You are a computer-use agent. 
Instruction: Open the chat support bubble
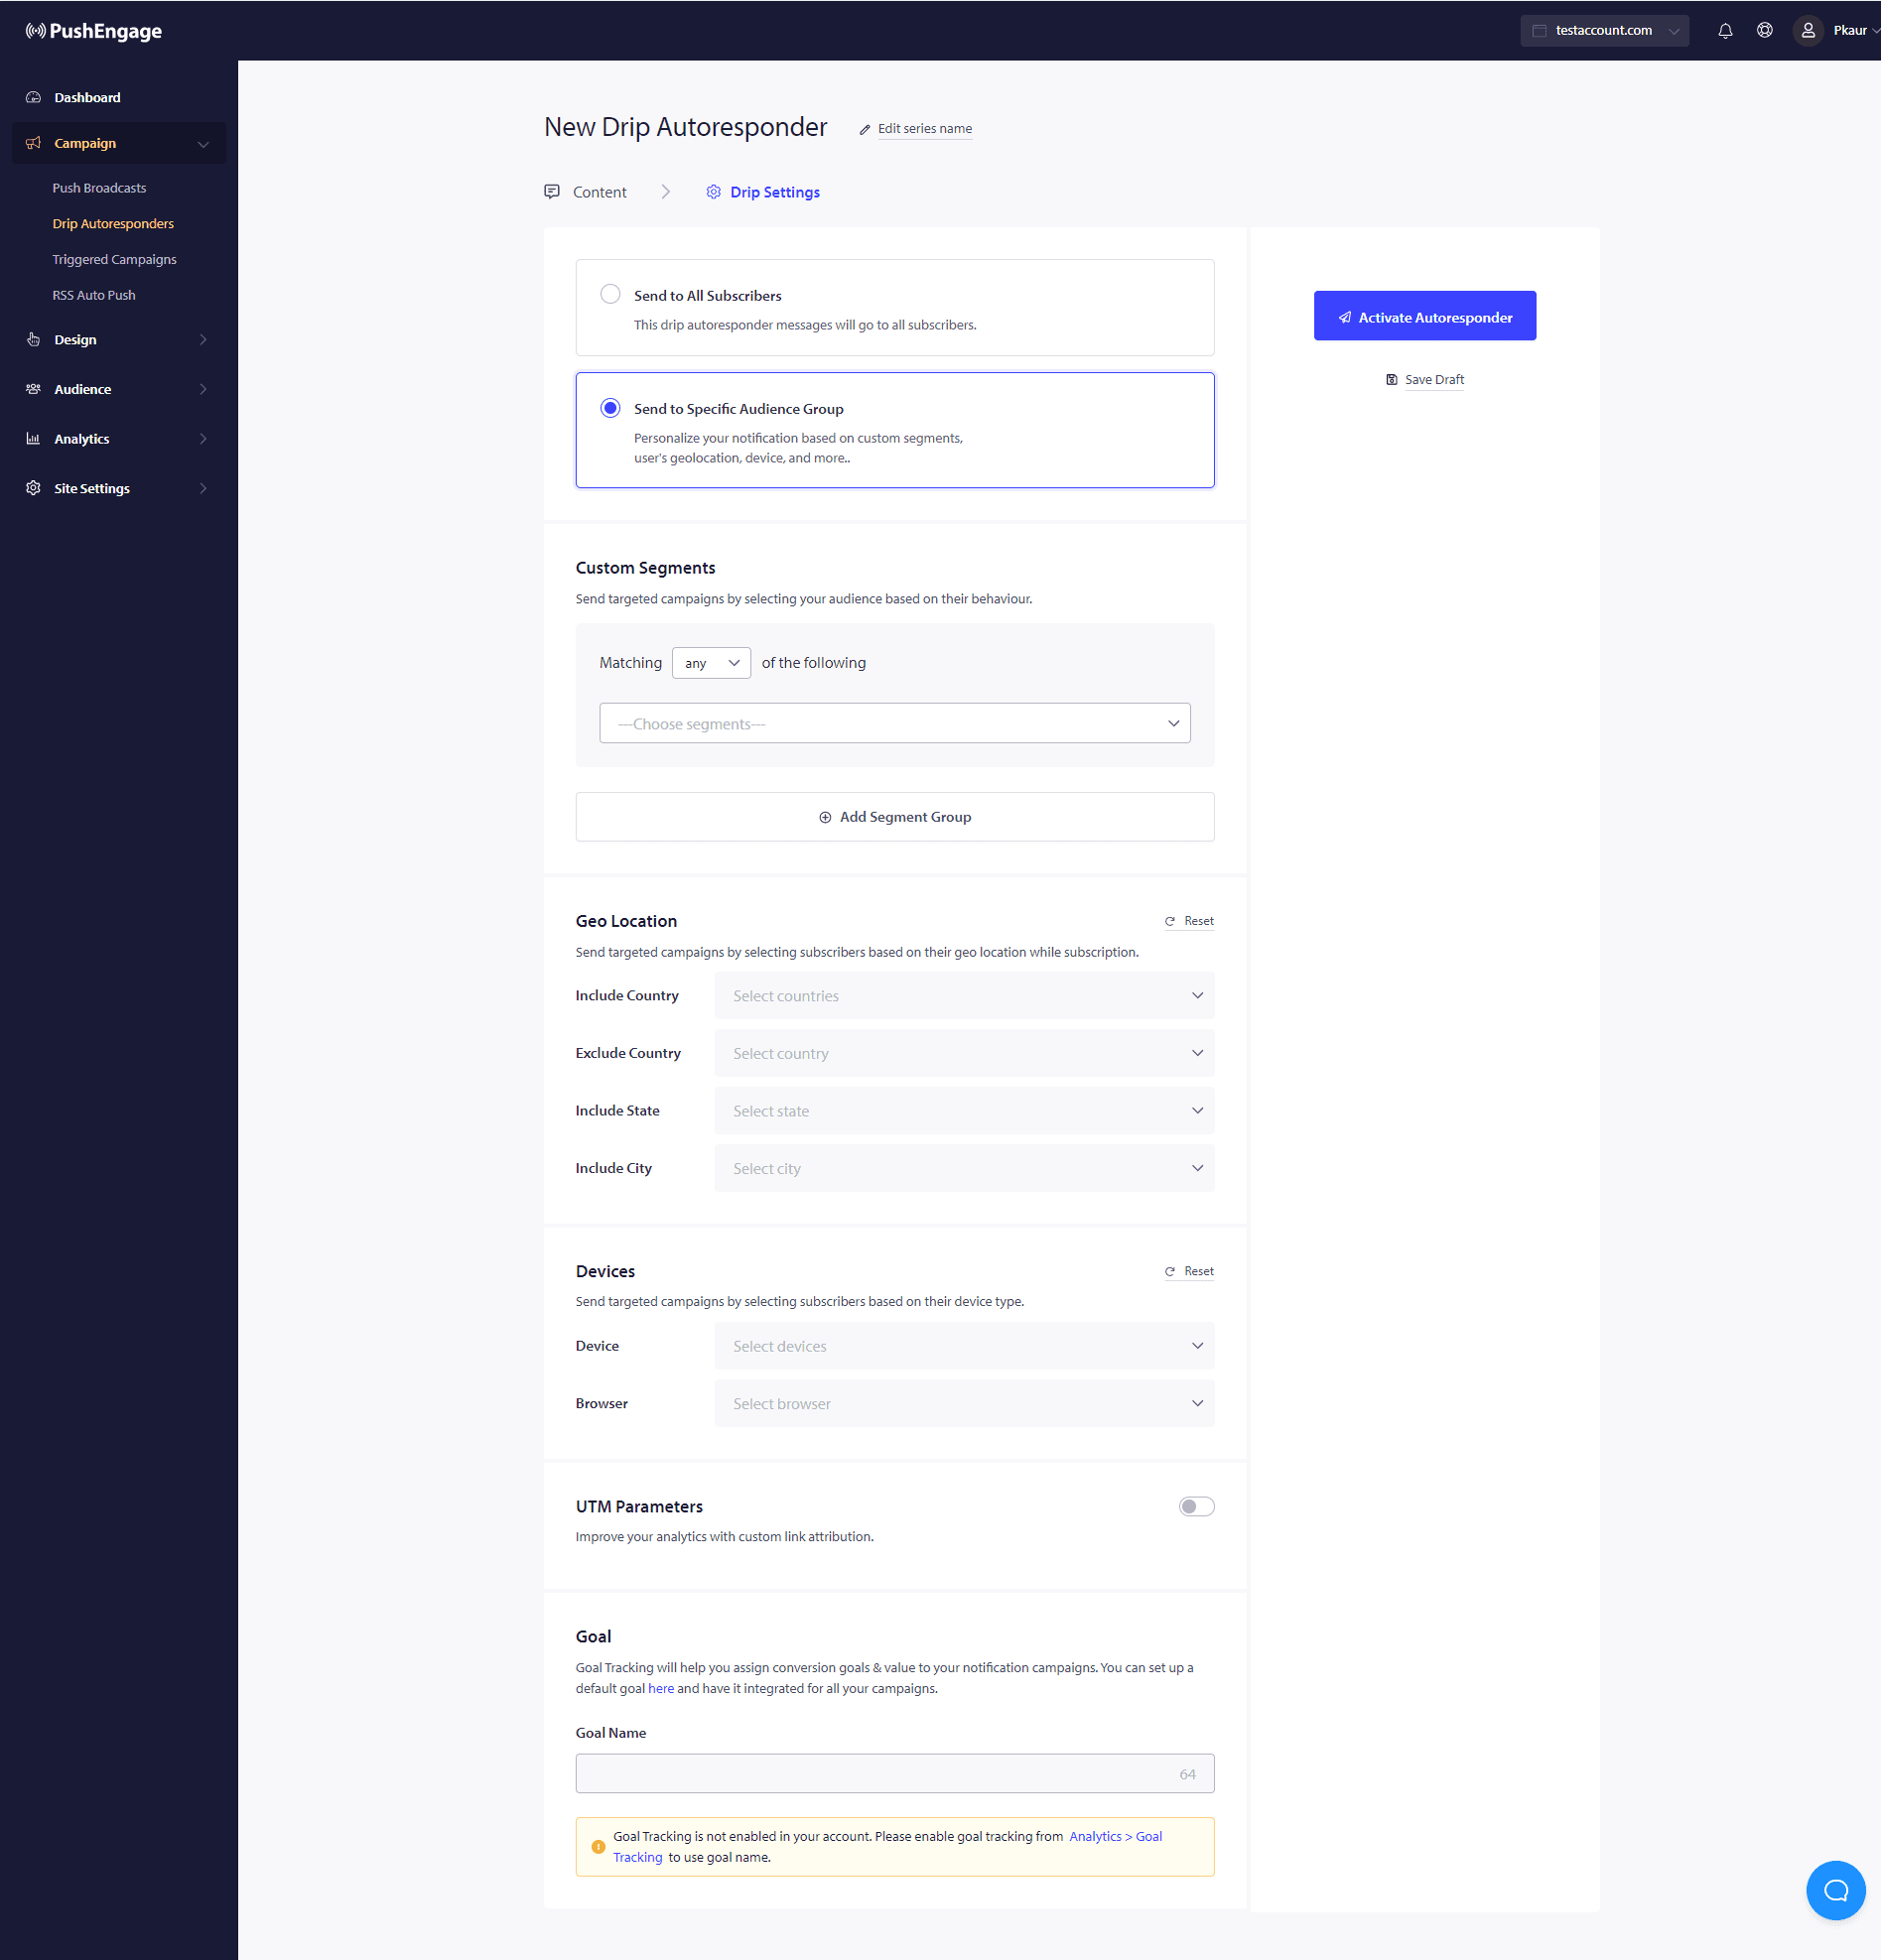coord(1835,1890)
